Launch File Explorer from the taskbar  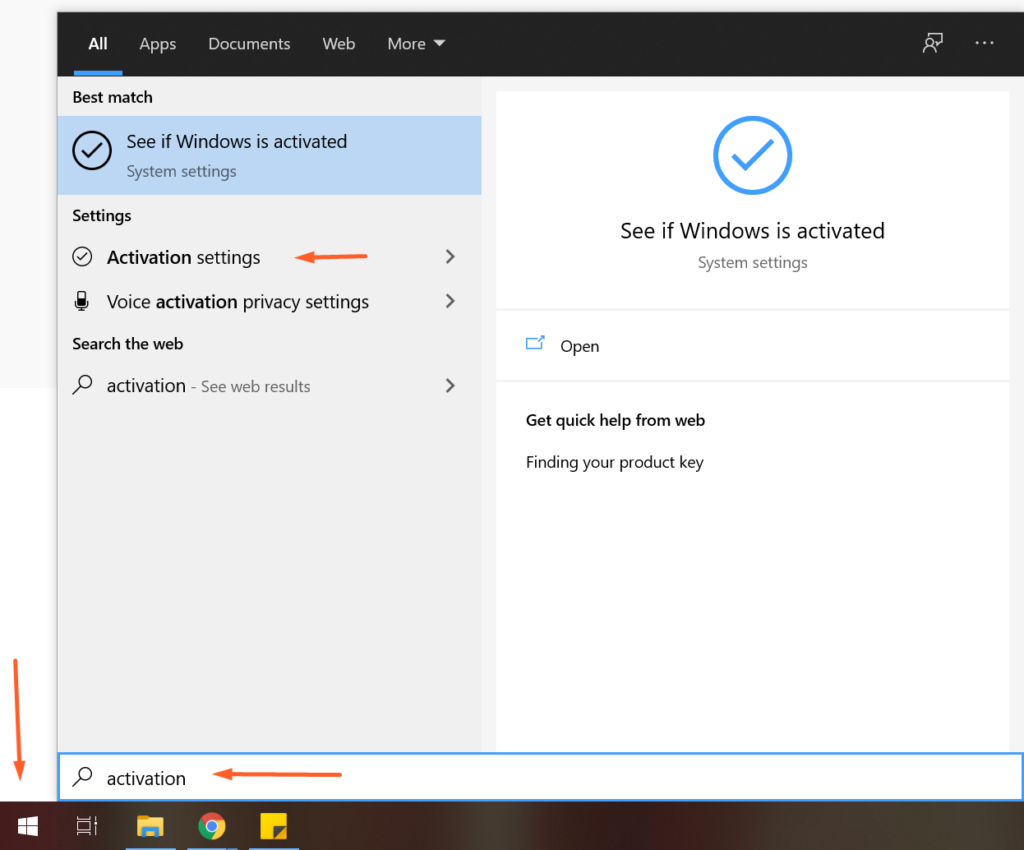click(150, 826)
